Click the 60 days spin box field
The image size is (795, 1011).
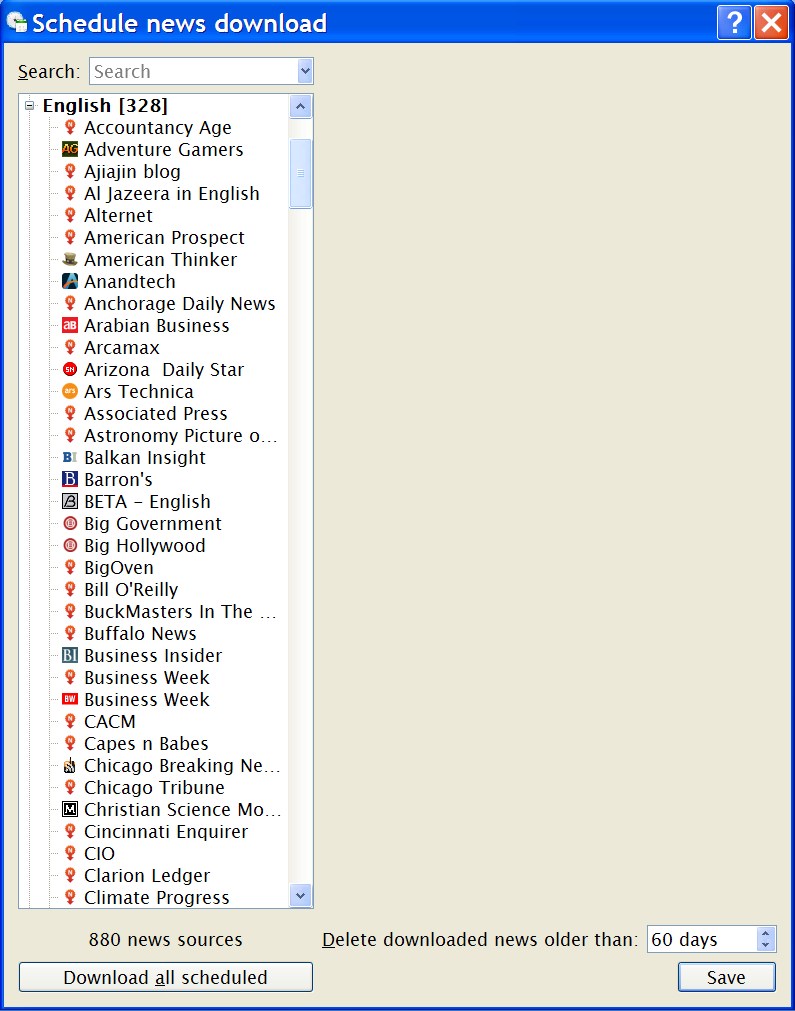(702, 939)
